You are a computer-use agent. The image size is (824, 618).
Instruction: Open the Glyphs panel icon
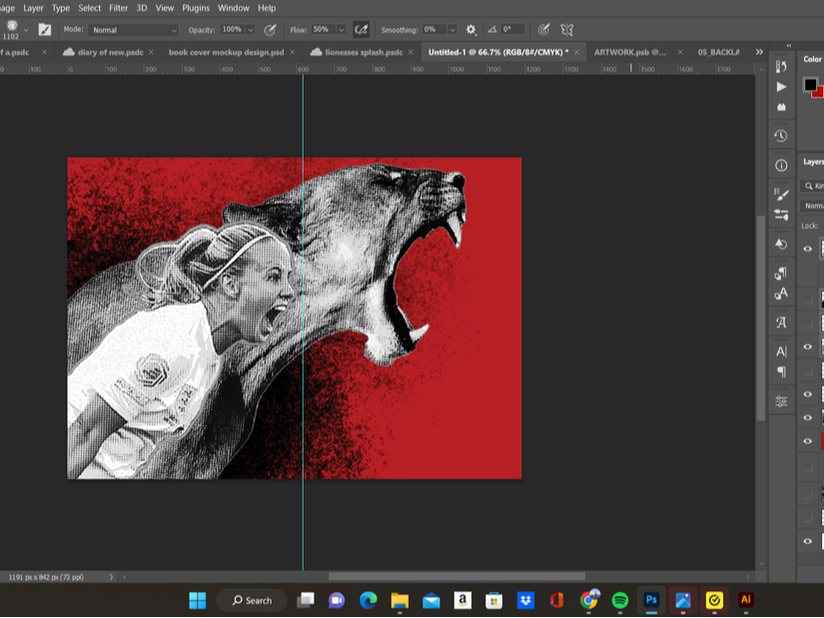(781, 322)
